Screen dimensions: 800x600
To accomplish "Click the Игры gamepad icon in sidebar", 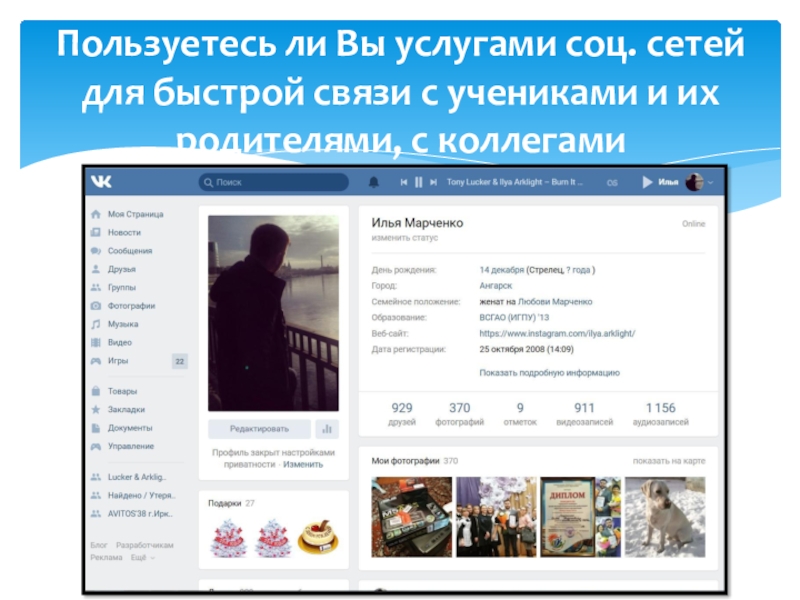I will 95,361.
